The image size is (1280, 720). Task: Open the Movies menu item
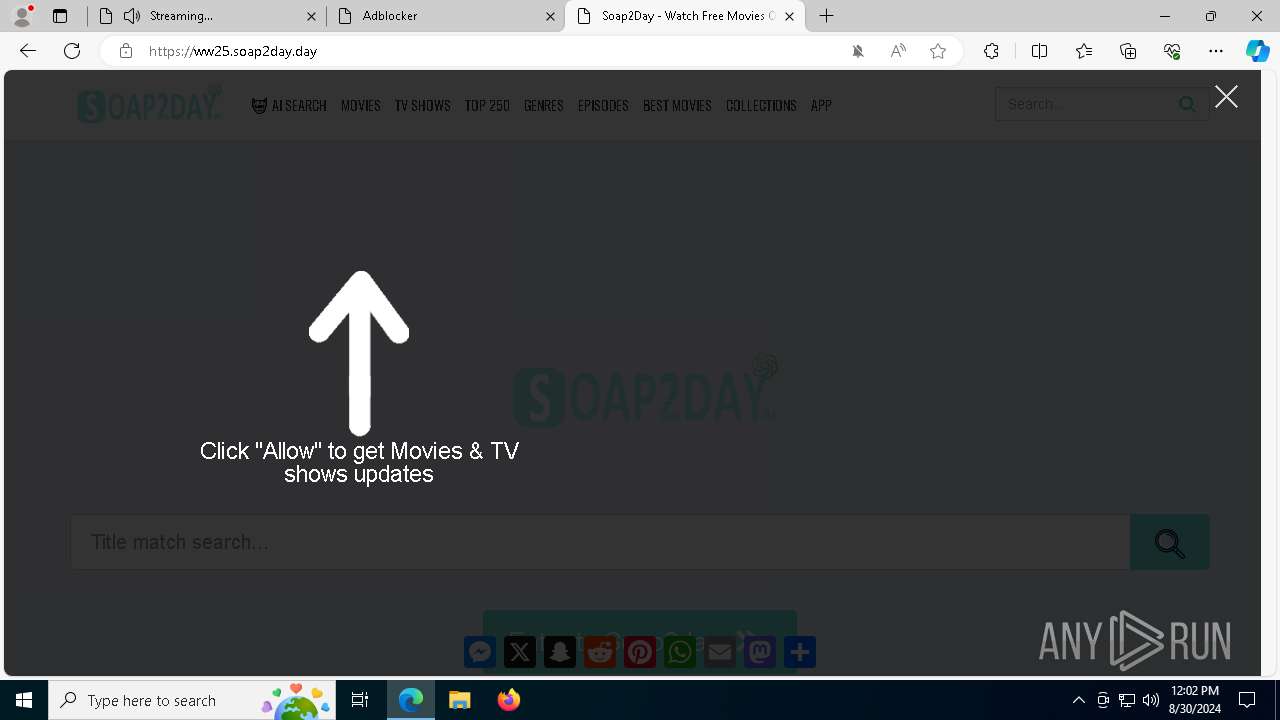[360, 105]
